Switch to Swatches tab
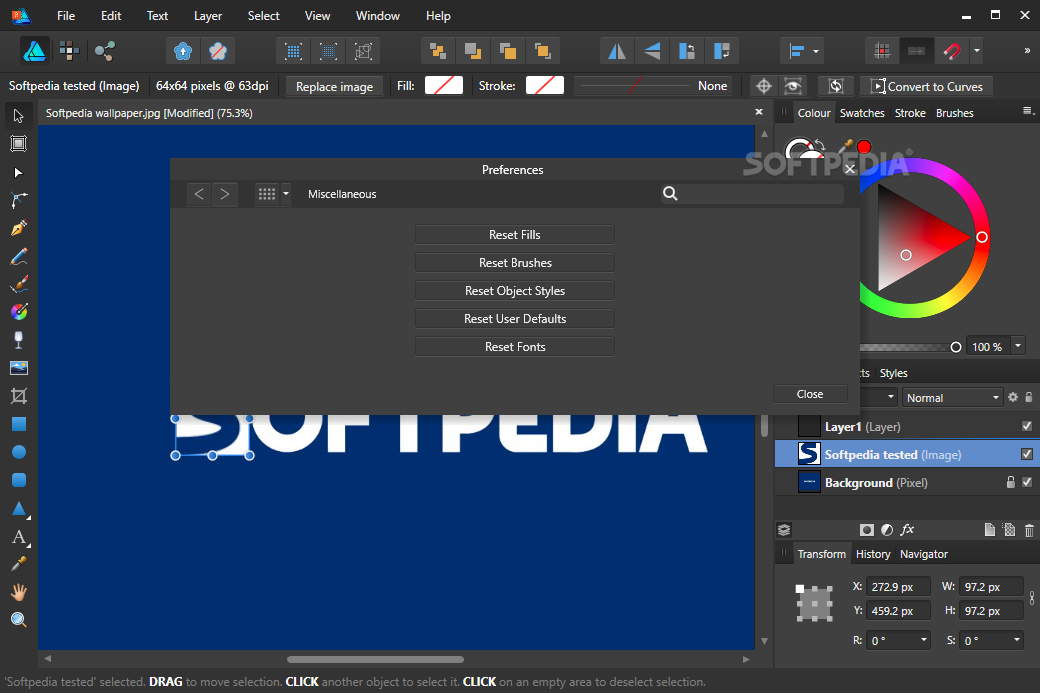The image size is (1040, 693). [x=862, y=113]
